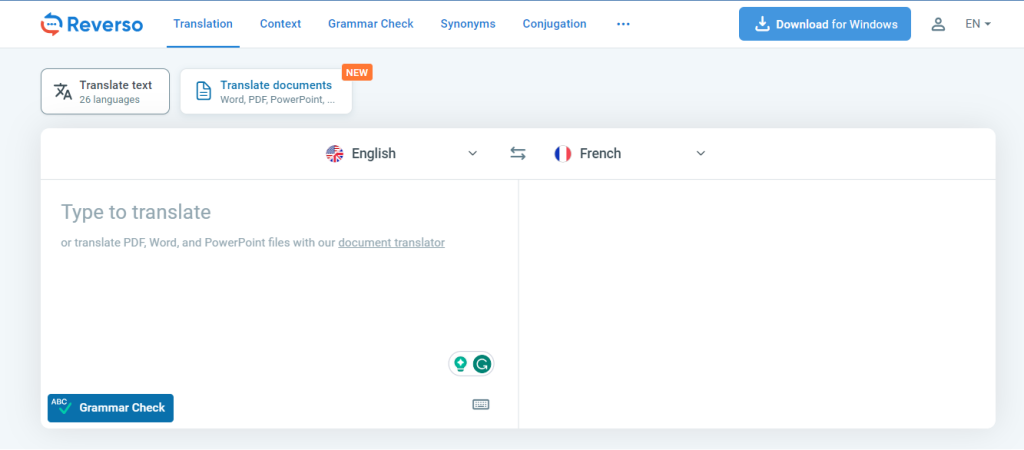Click the chevron next to English
The image size is (1024, 450).
(x=473, y=153)
